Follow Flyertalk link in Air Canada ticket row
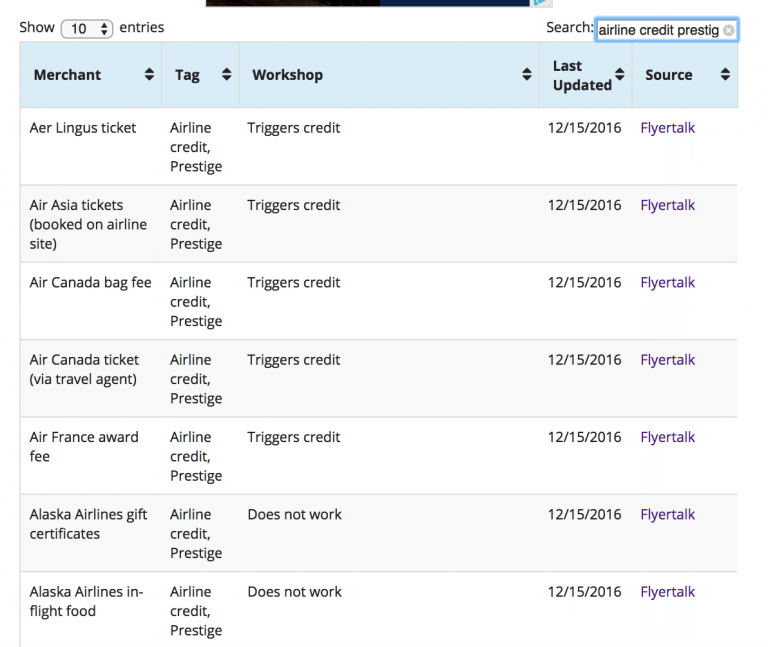The width and height of the screenshot is (768, 647). coord(667,360)
